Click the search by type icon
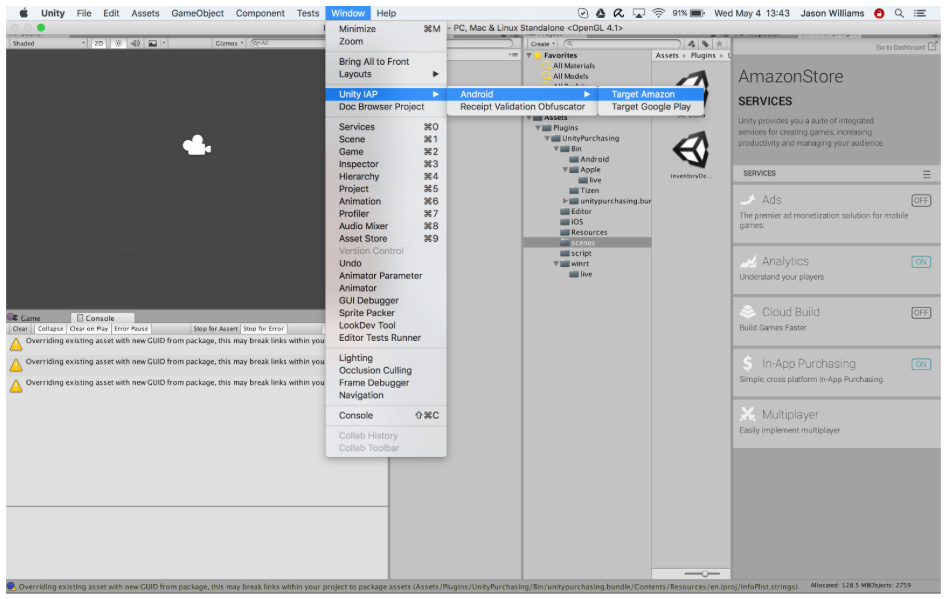This screenshot has width=946, height=599. (x=691, y=44)
